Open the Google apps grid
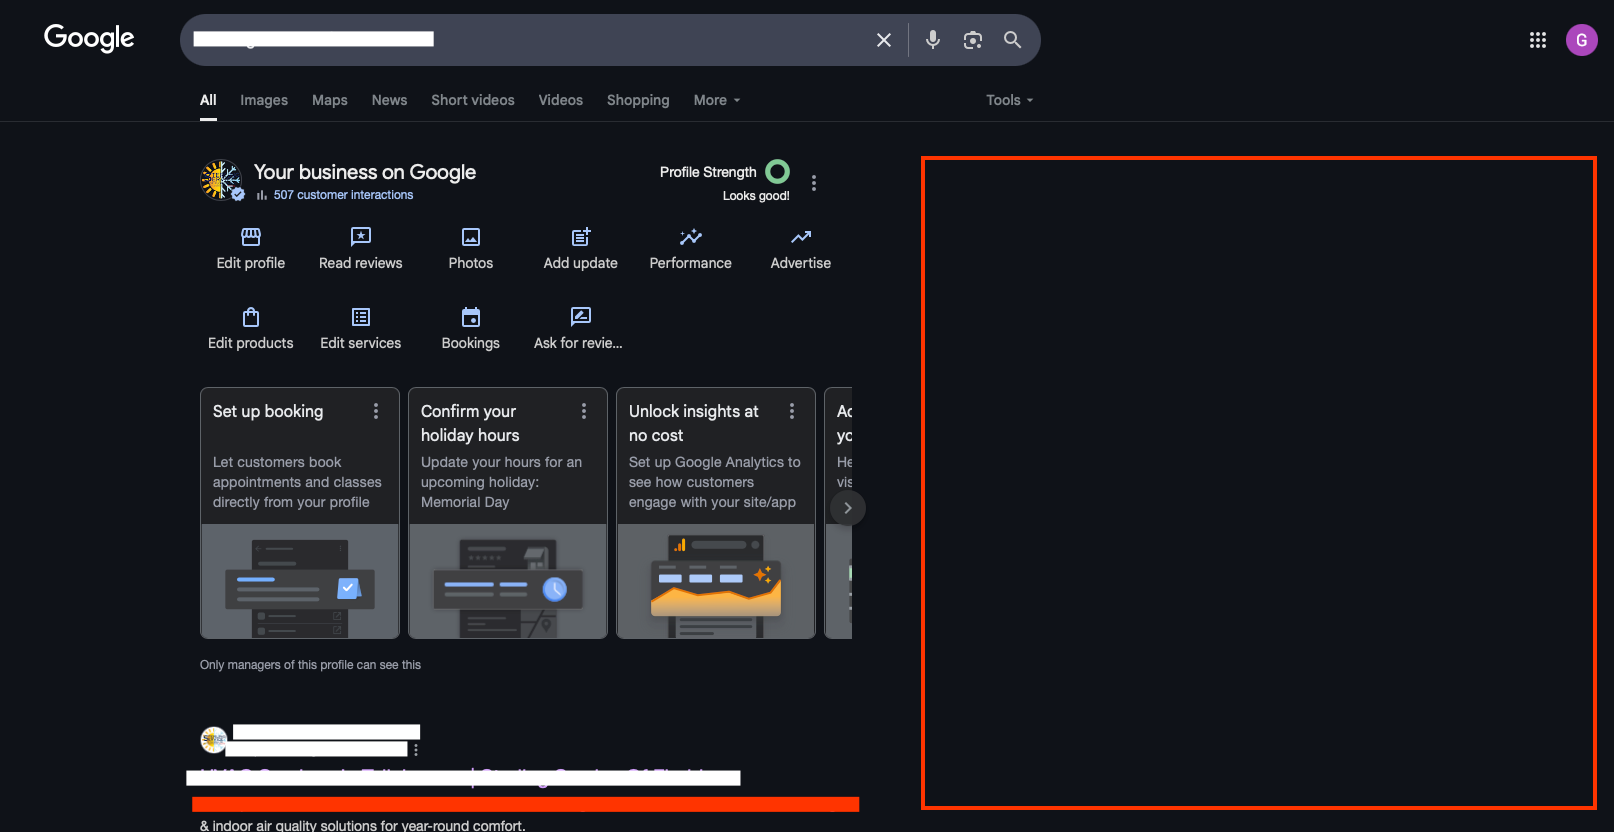This screenshot has height=832, width=1614. point(1538,40)
